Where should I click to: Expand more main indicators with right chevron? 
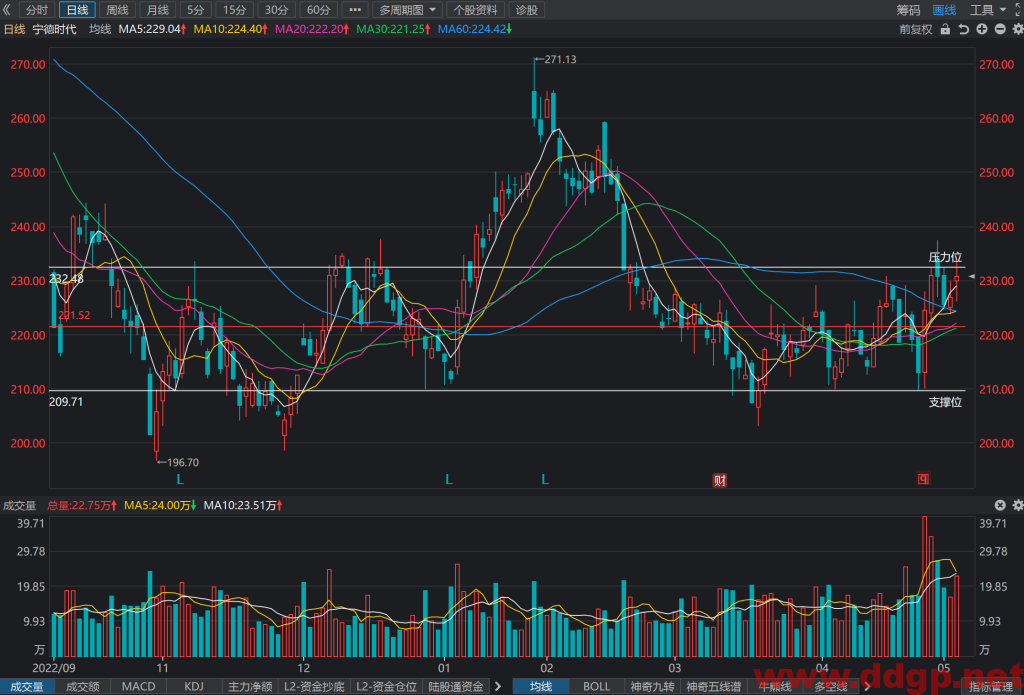[867, 687]
